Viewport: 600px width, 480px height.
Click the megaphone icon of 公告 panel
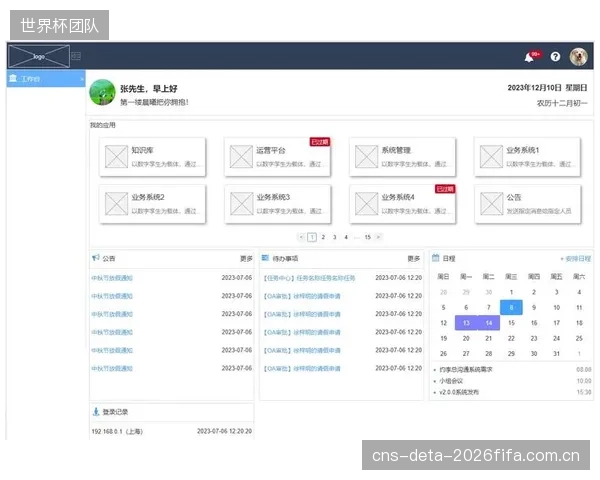click(96, 258)
